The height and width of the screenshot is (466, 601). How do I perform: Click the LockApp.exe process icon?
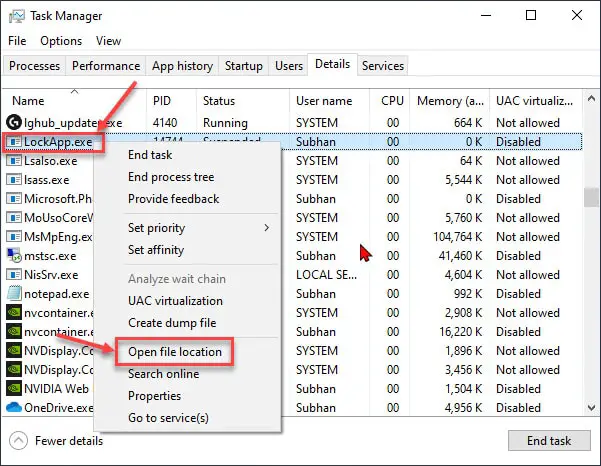point(14,142)
